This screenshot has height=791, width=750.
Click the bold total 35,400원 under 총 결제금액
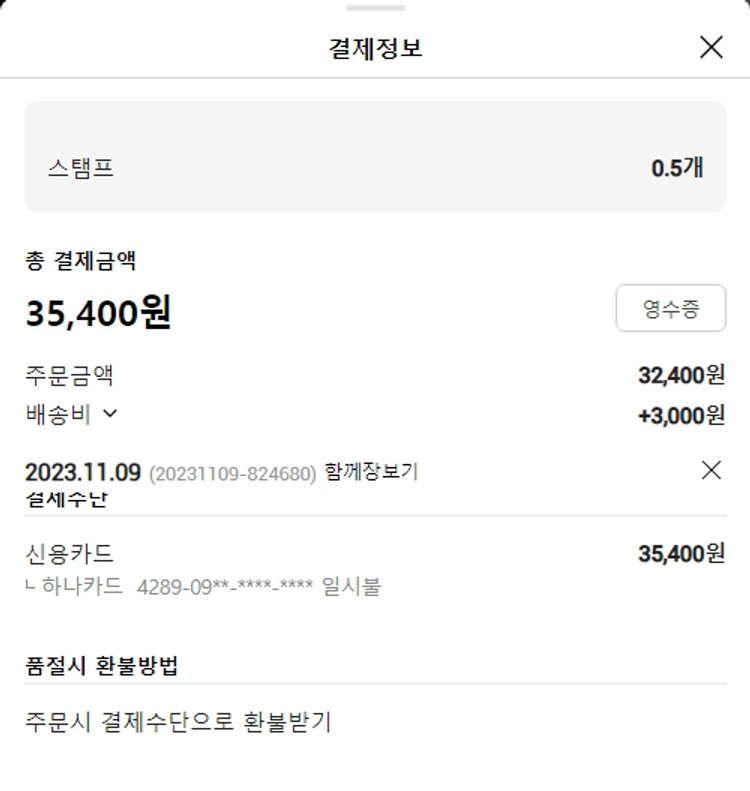pyautogui.click(x=98, y=314)
